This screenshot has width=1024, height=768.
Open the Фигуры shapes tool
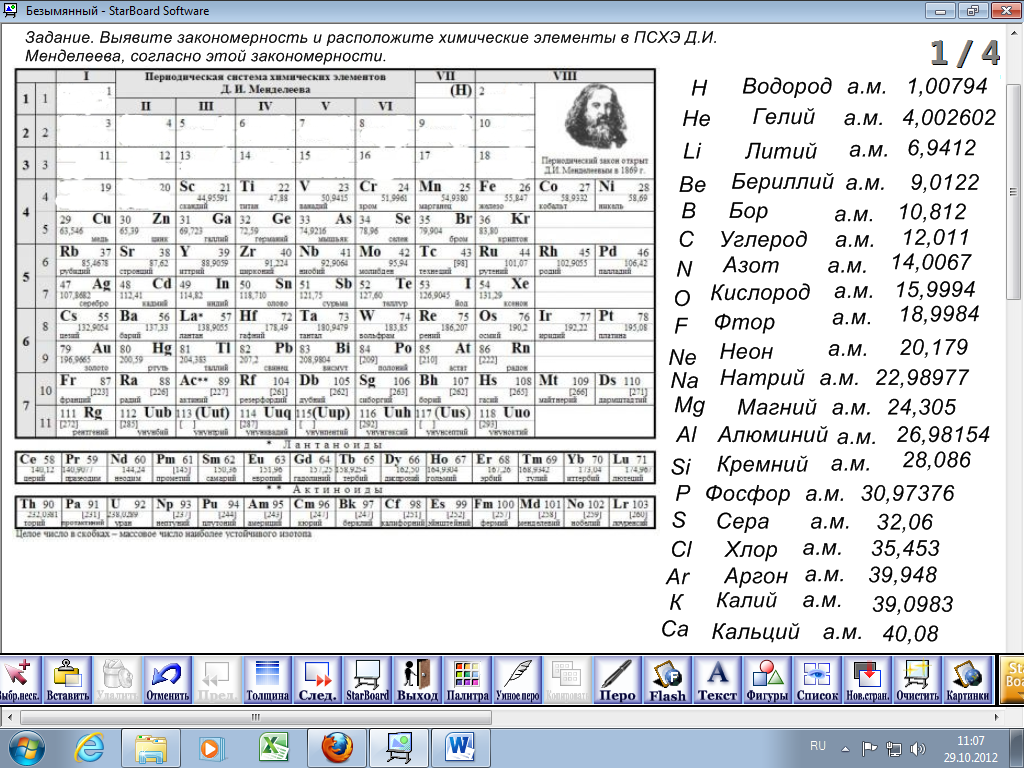[x=767, y=680]
